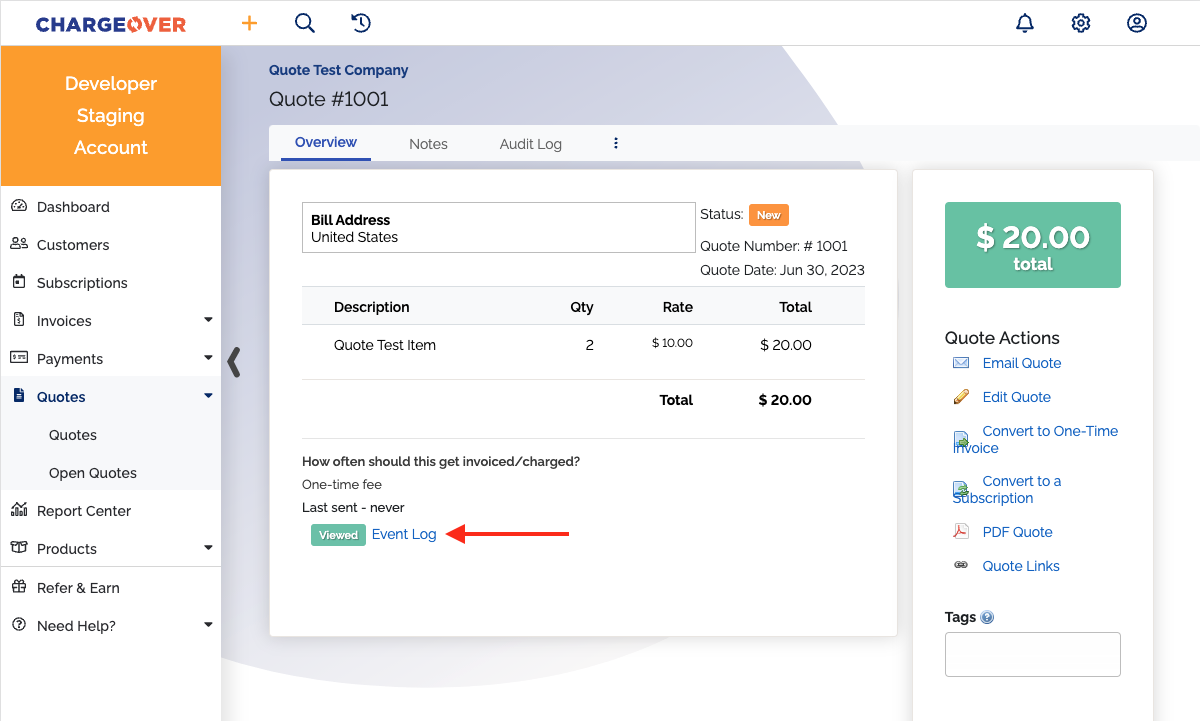Click the green Viewed badge
This screenshot has width=1200, height=721.
coord(338,535)
